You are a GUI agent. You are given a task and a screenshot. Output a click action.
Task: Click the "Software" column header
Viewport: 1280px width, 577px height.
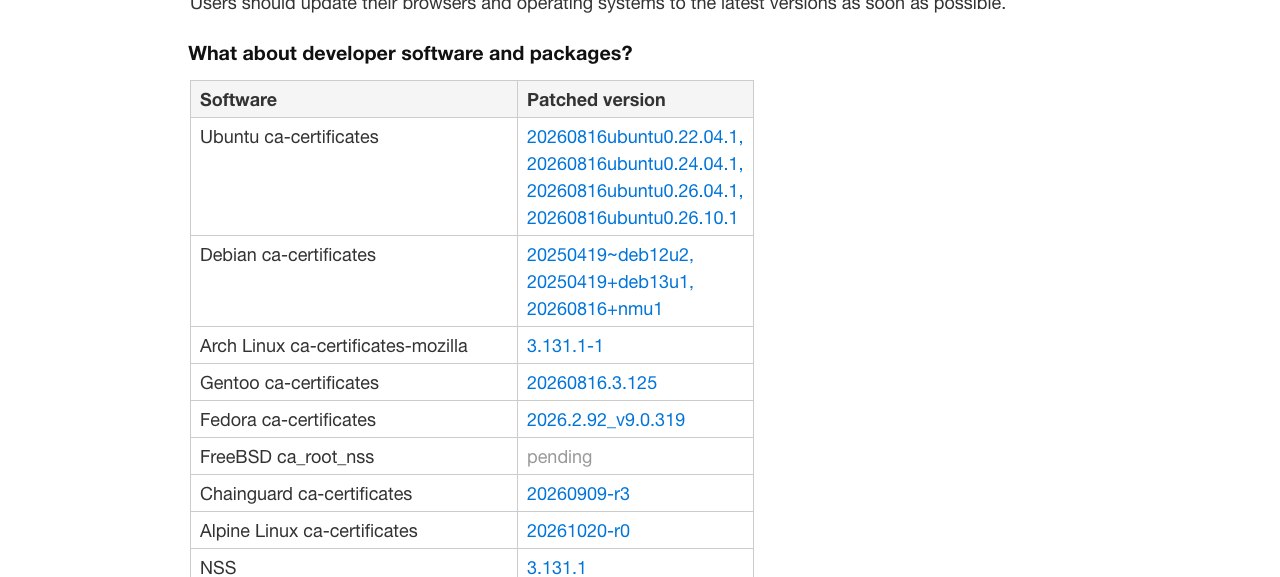pos(354,100)
